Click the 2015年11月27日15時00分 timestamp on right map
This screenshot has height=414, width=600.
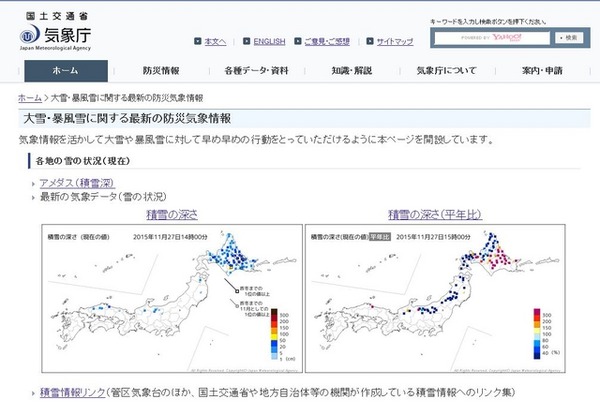pos(433,237)
